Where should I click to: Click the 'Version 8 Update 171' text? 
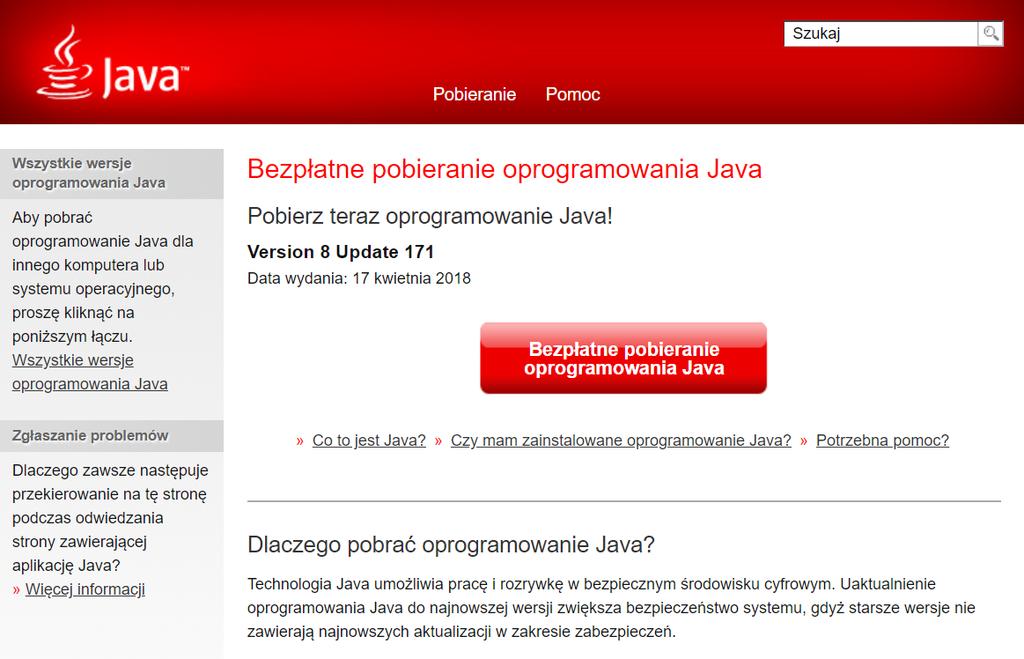coord(341,252)
